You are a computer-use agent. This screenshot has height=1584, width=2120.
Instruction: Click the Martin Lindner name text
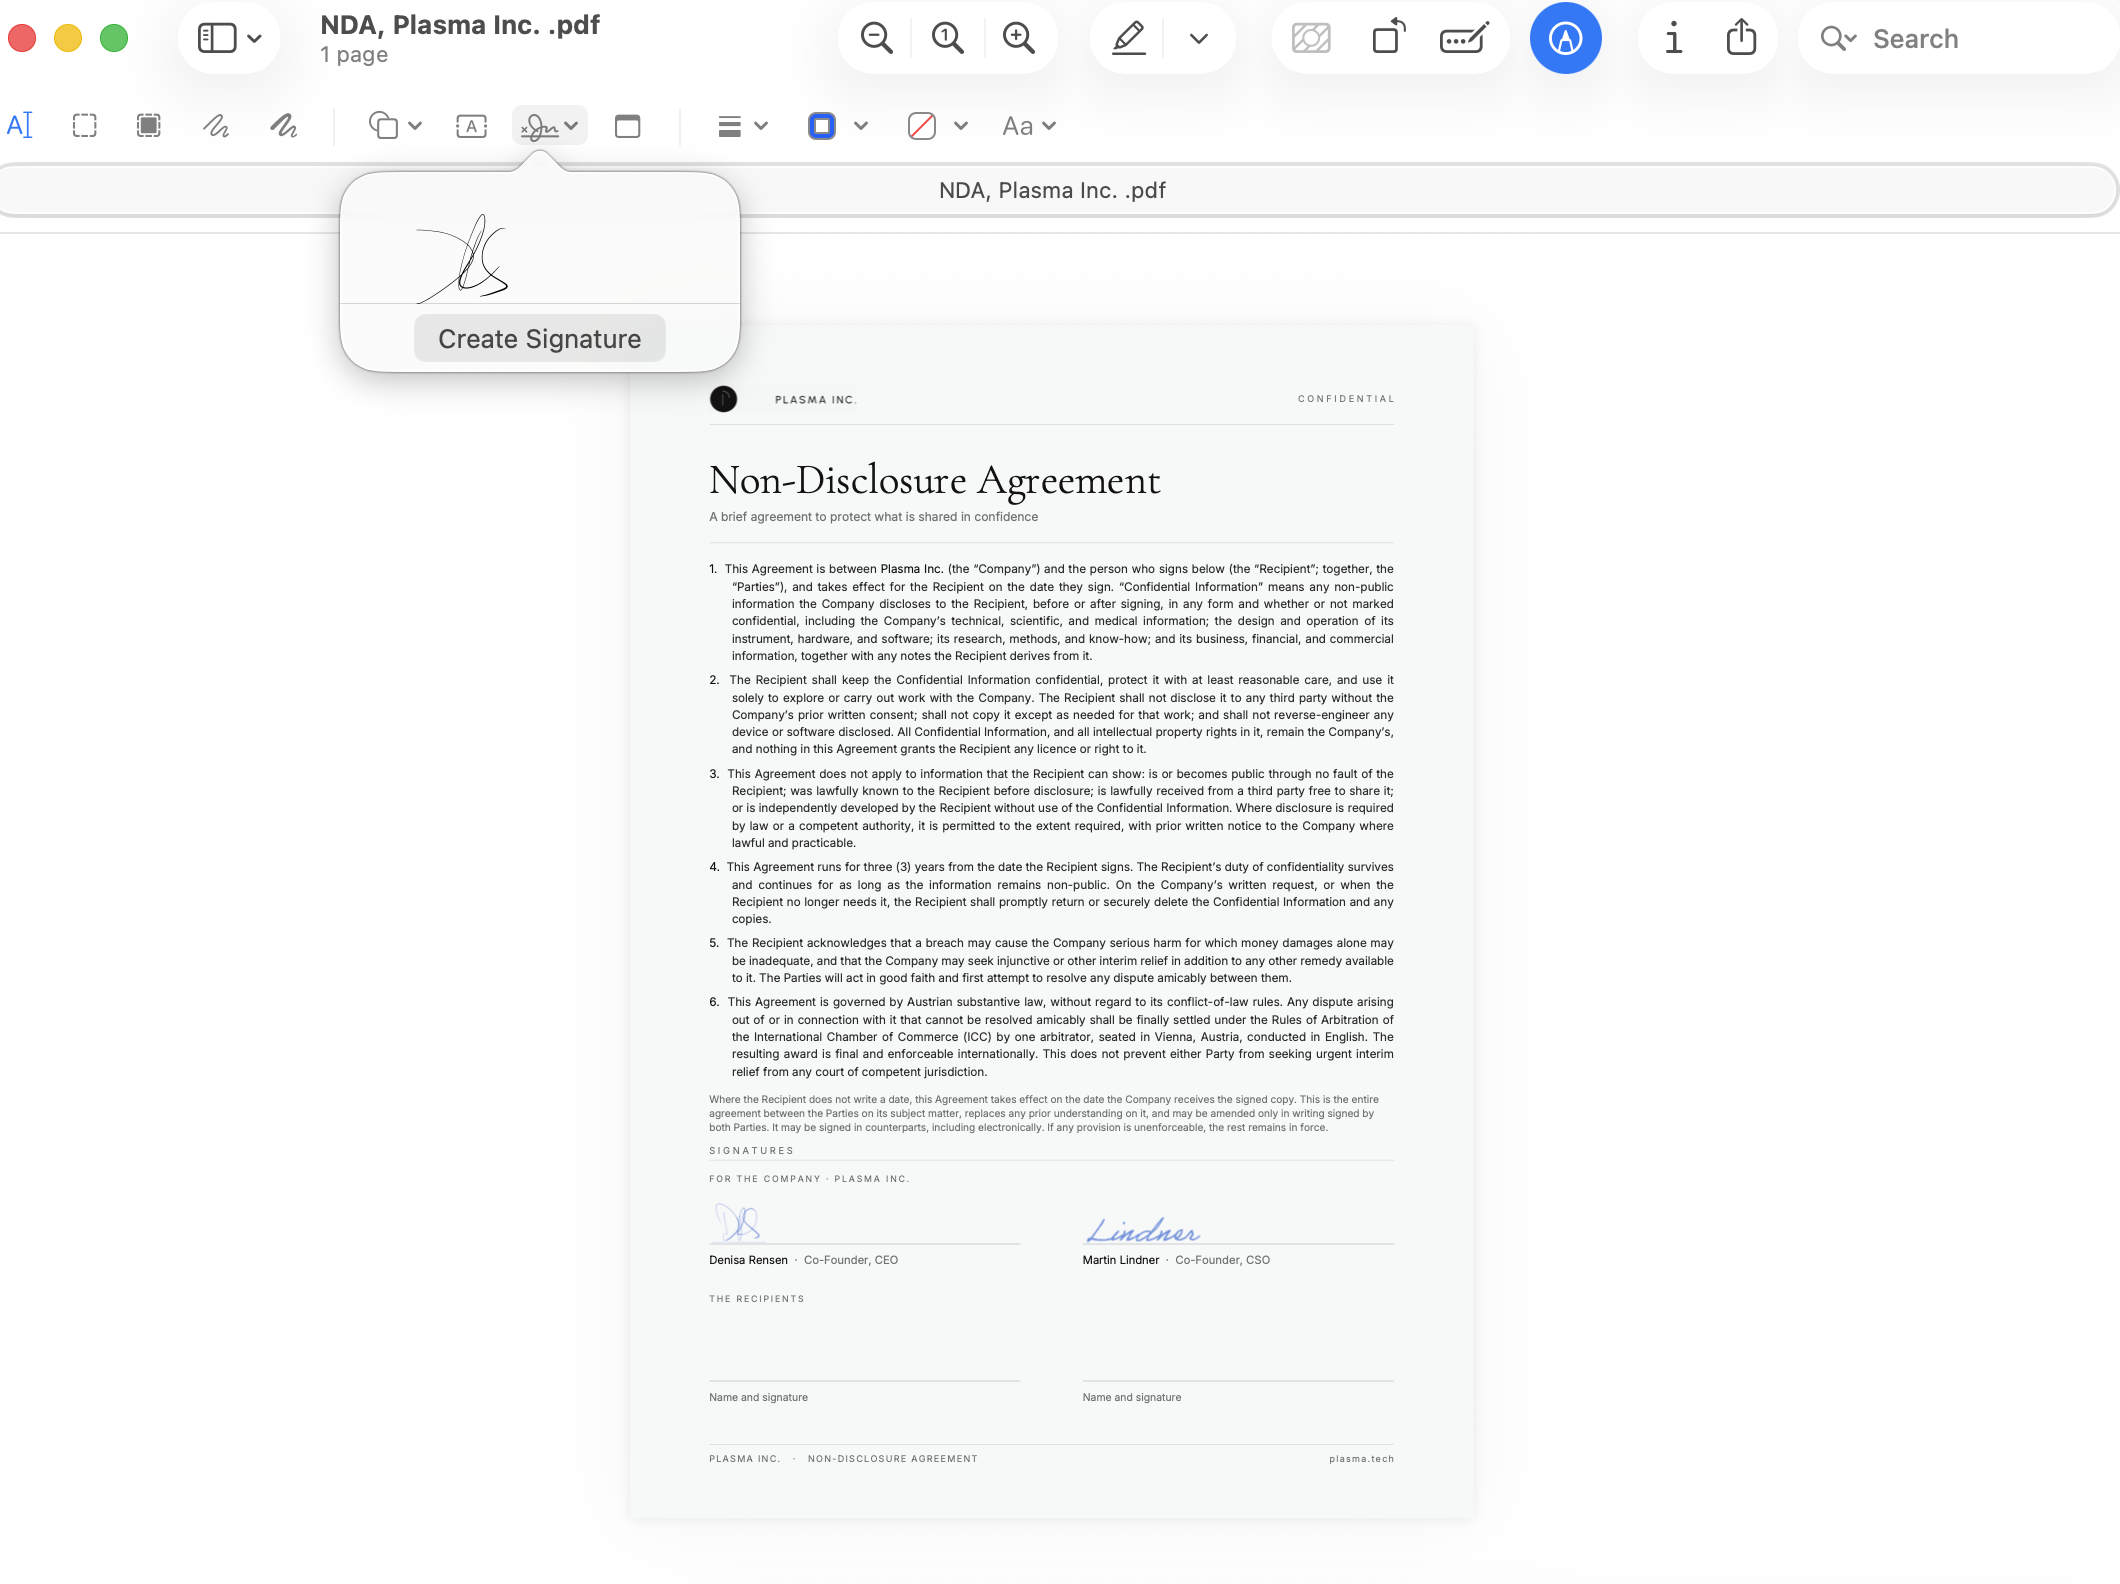(x=1120, y=1260)
